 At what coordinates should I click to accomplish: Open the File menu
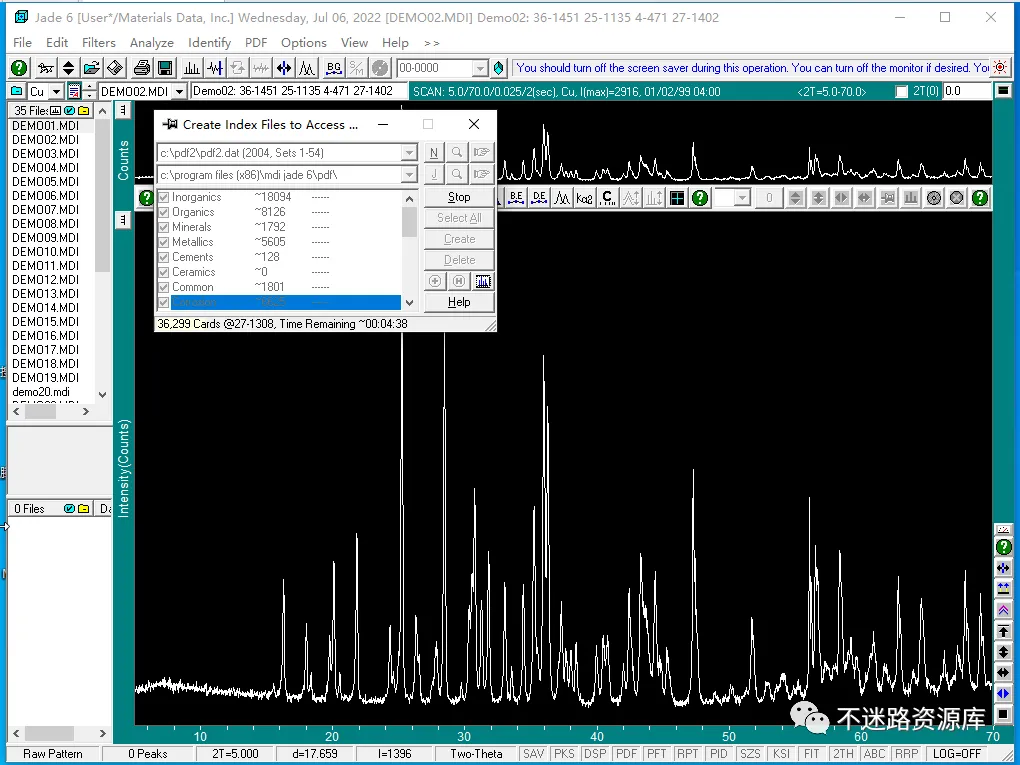click(22, 42)
